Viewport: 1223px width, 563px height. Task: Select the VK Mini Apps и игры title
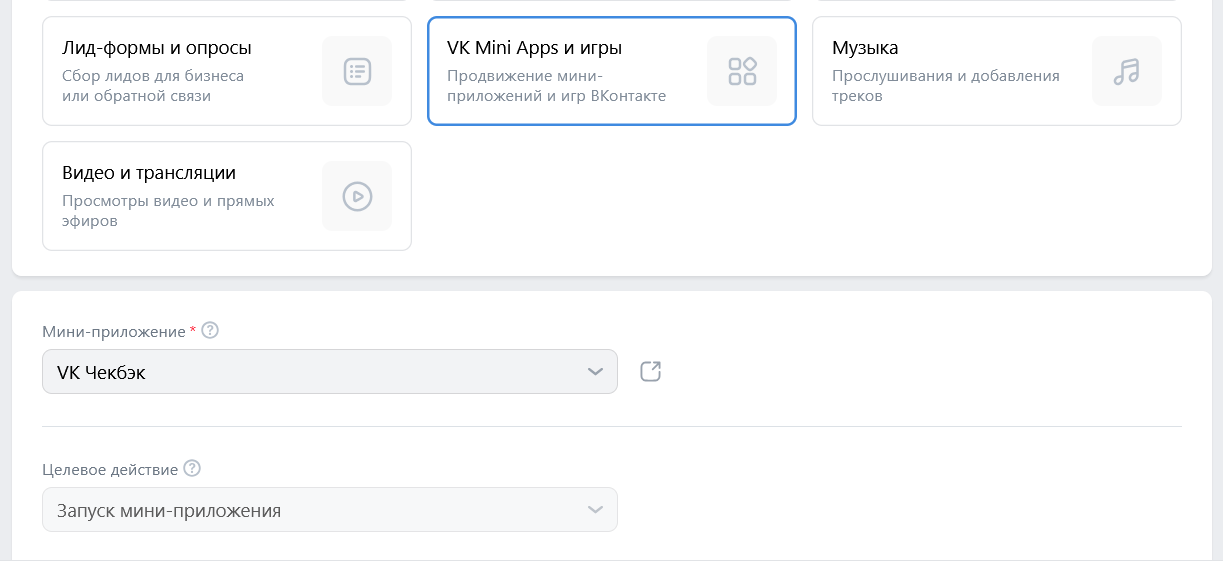coord(540,48)
